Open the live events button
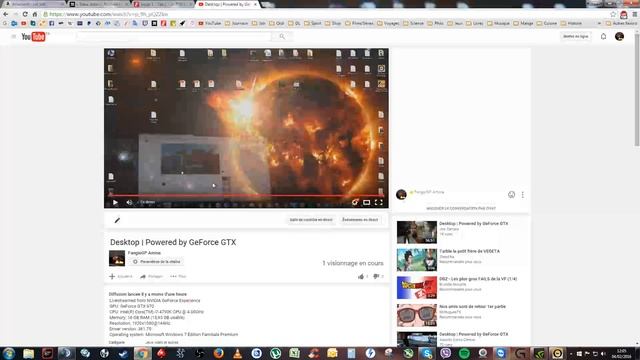640x360 pixels. [360, 220]
